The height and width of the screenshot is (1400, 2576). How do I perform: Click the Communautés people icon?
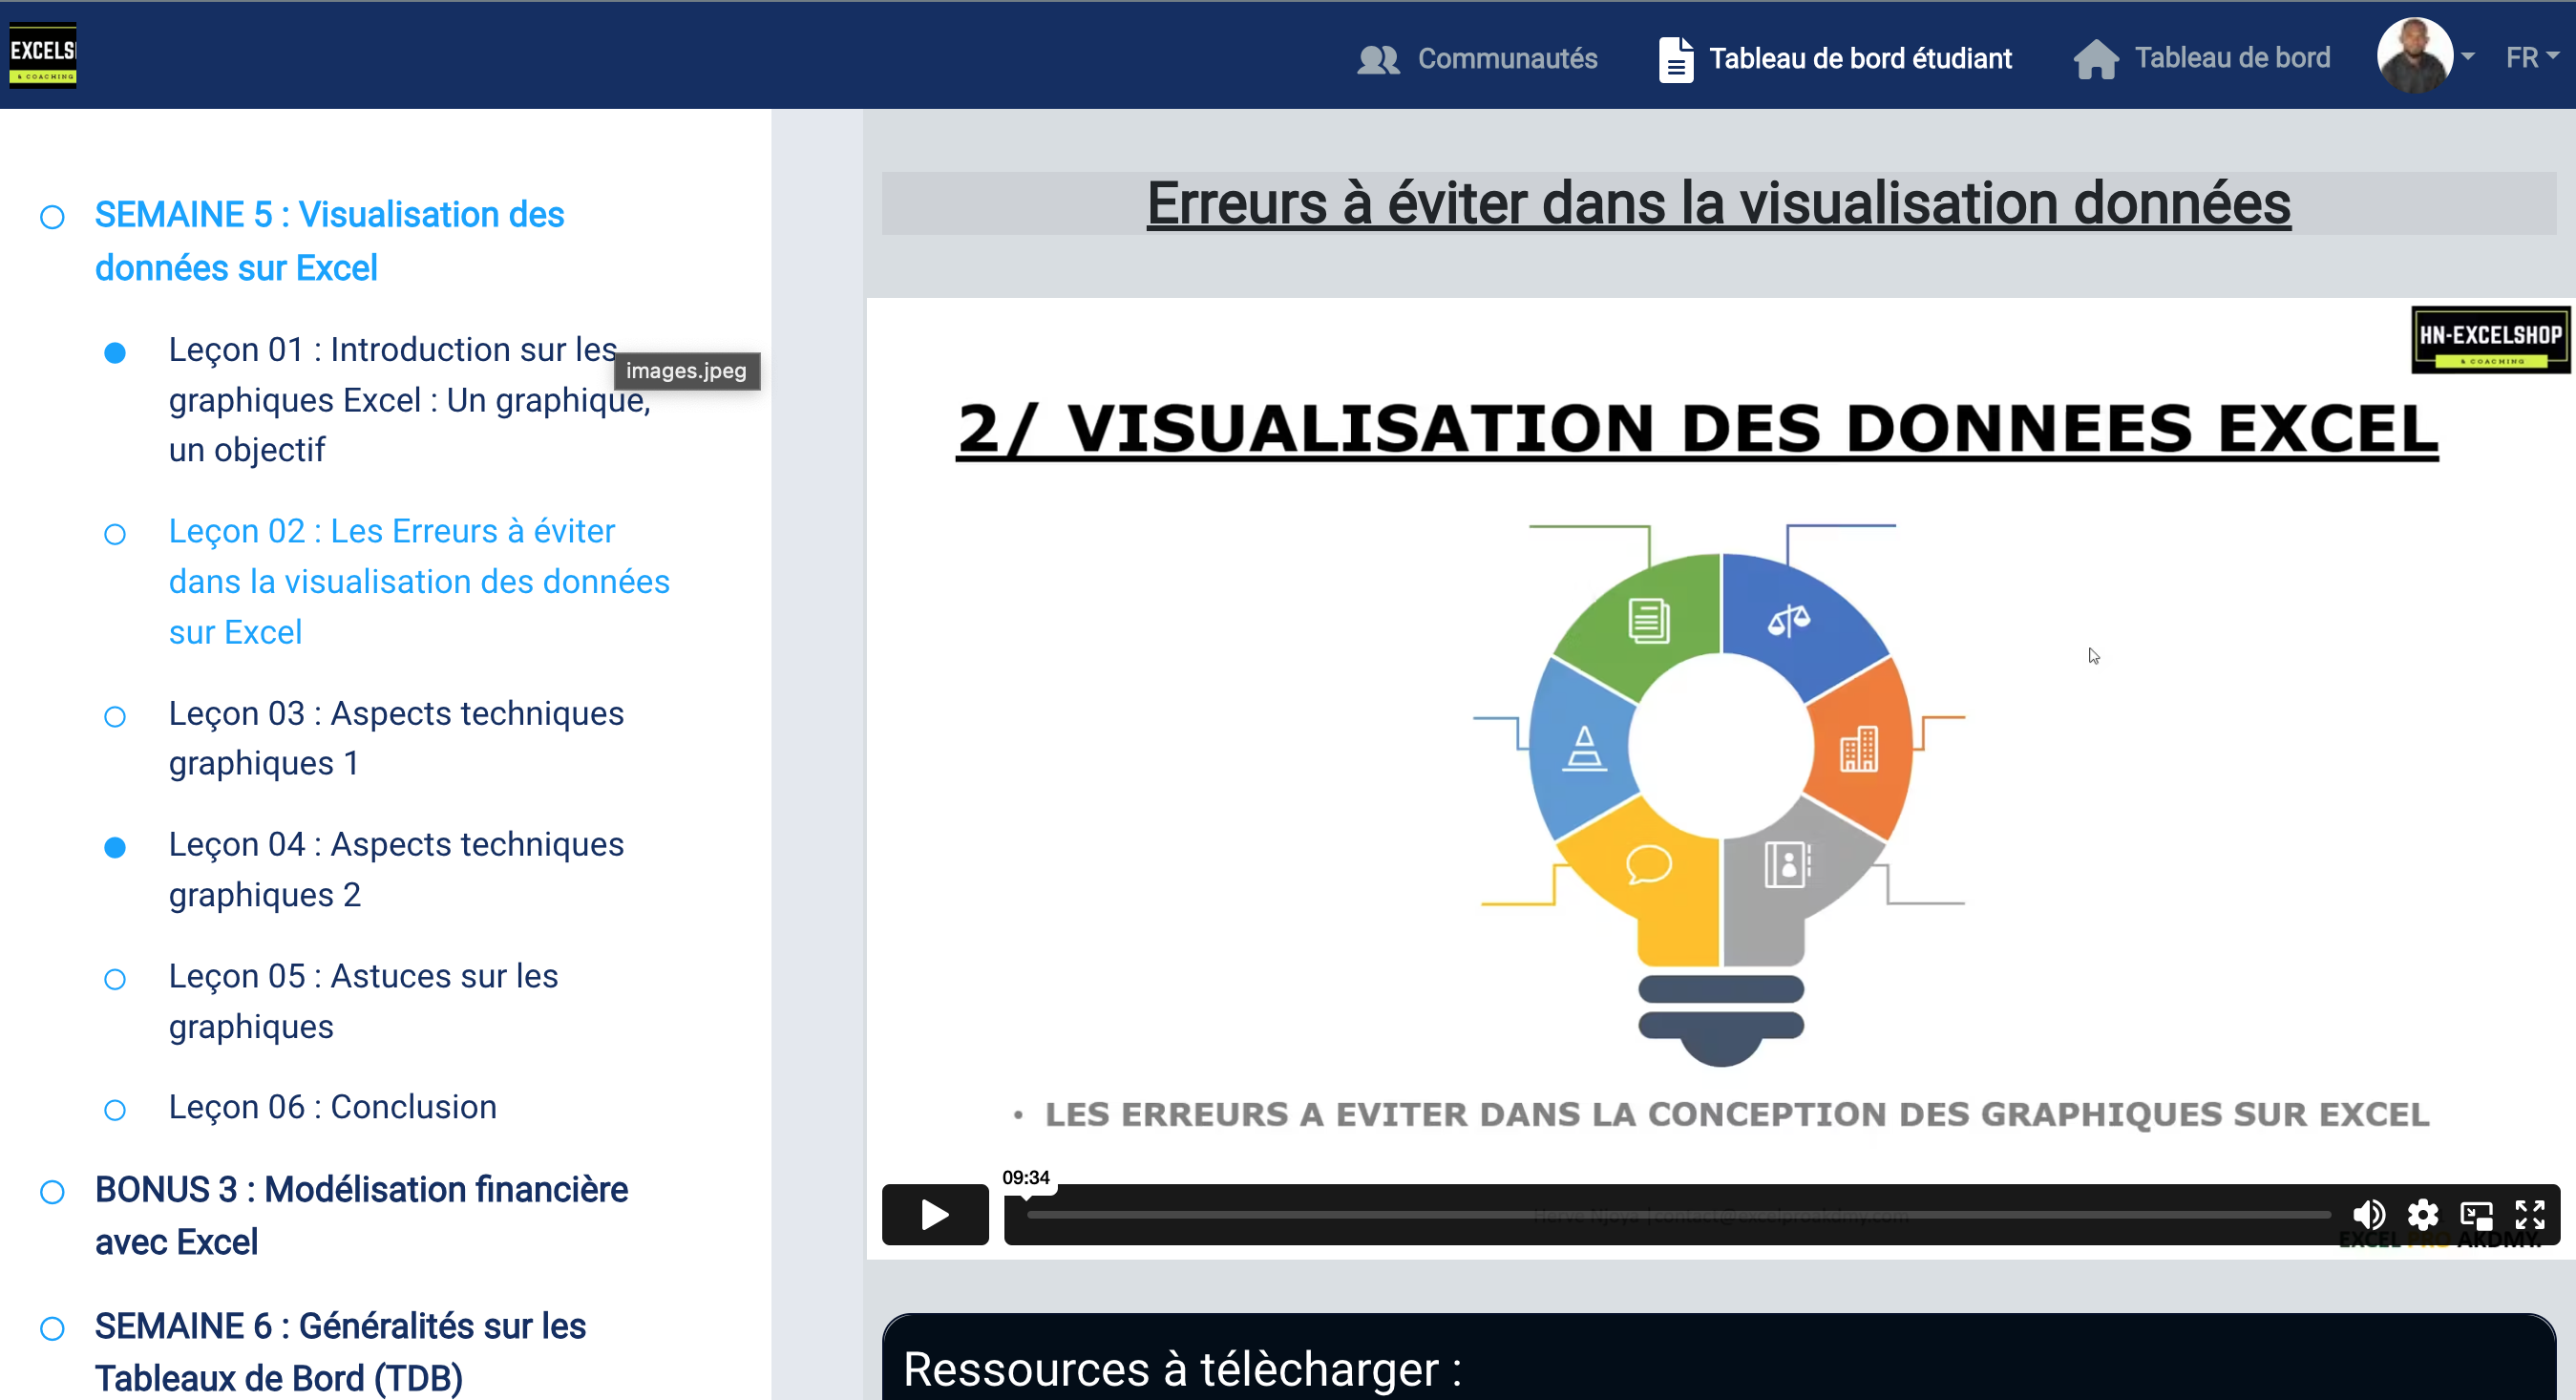tap(1378, 59)
